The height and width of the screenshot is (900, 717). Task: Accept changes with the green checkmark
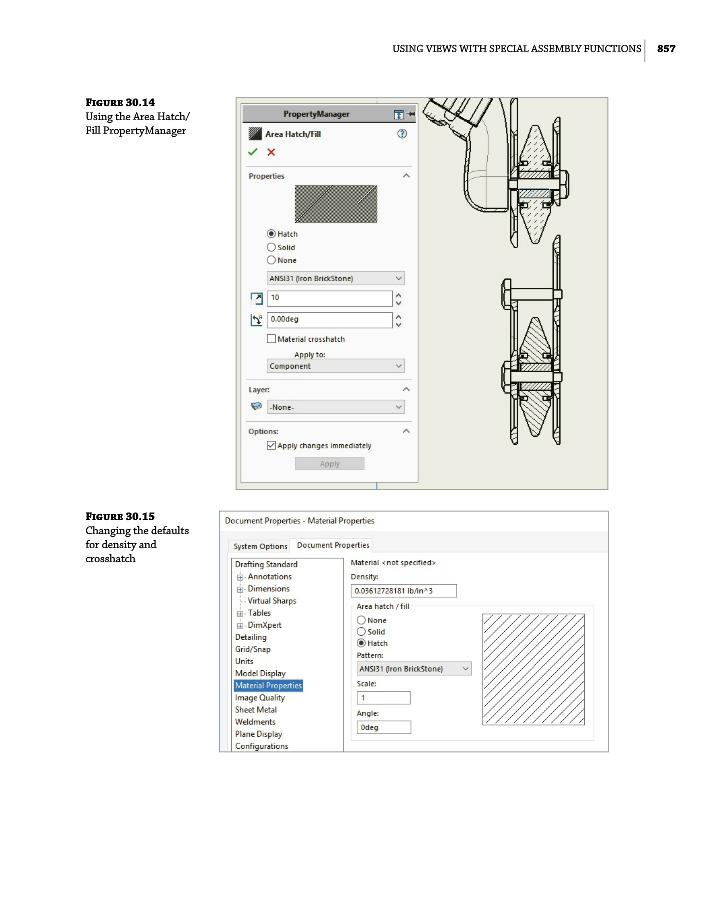pyautogui.click(x=254, y=152)
